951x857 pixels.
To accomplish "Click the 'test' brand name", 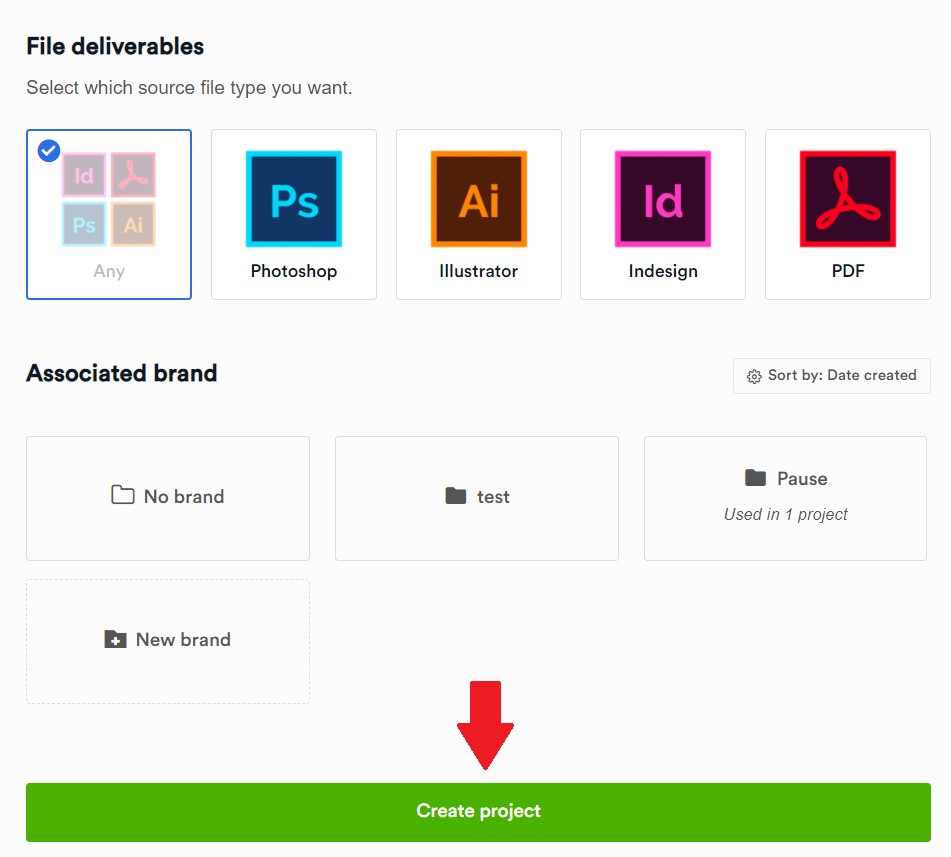I will 493,497.
